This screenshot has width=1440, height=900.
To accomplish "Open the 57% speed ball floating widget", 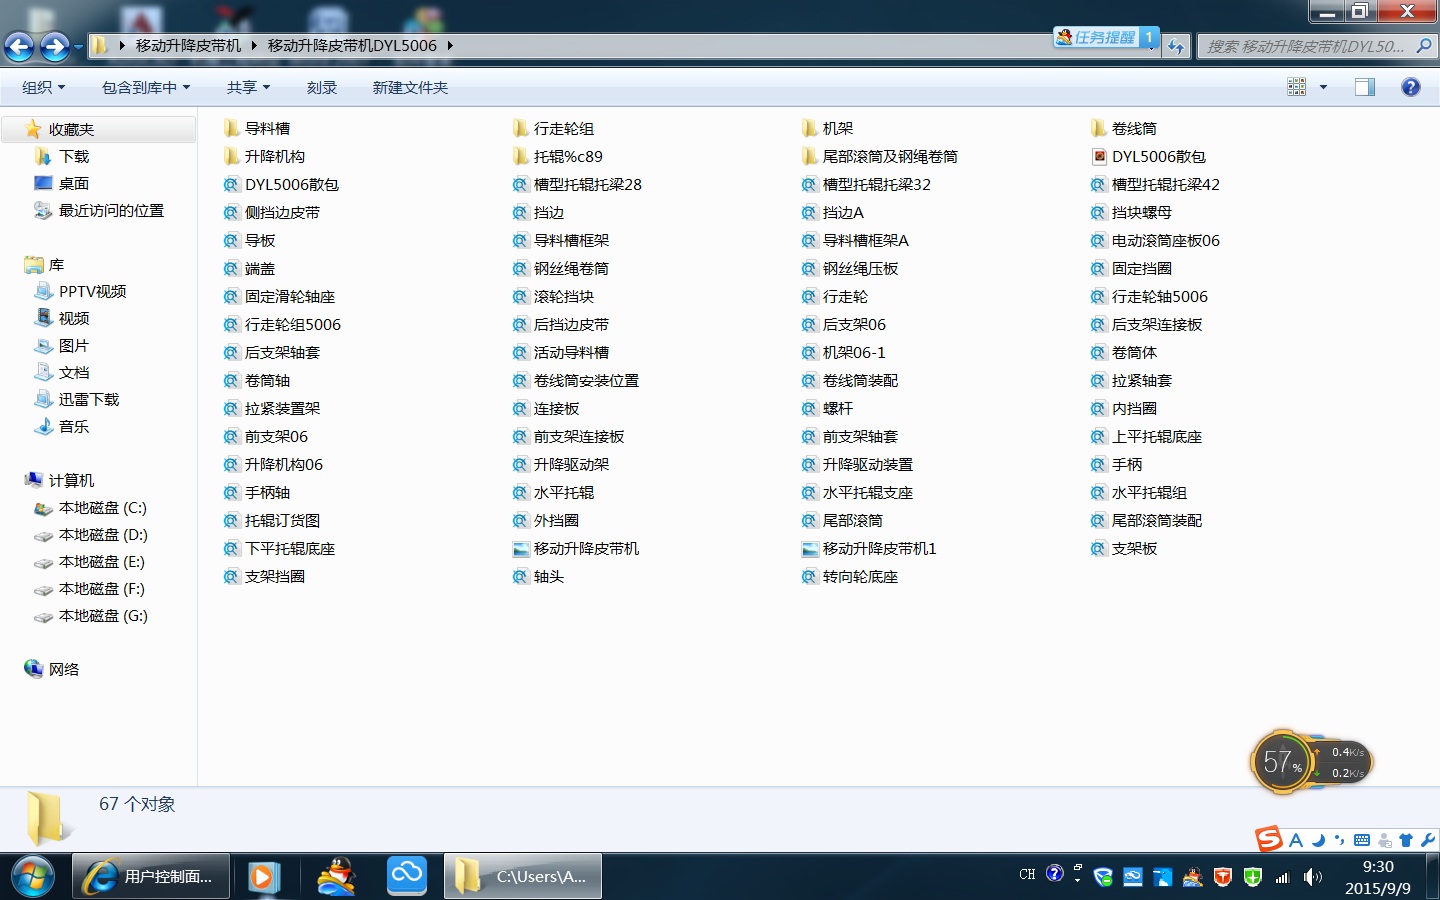I will (x=1283, y=762).
